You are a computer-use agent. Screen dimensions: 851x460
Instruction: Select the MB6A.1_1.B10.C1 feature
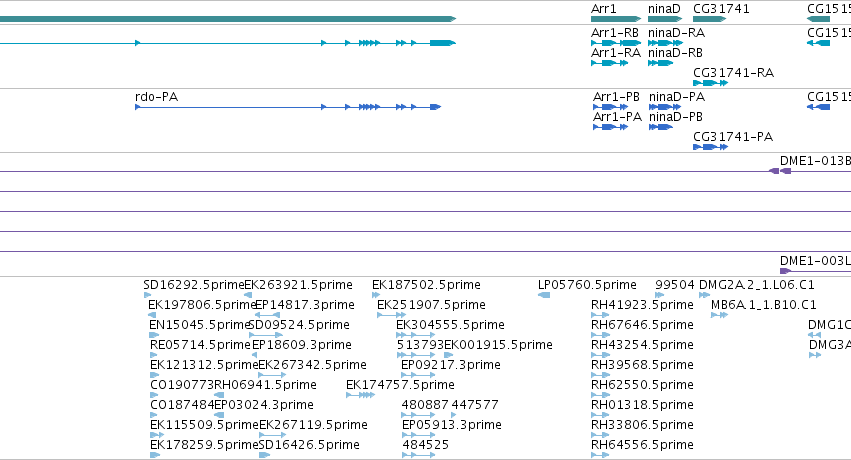pyautogui.click(x=764, y=305)
